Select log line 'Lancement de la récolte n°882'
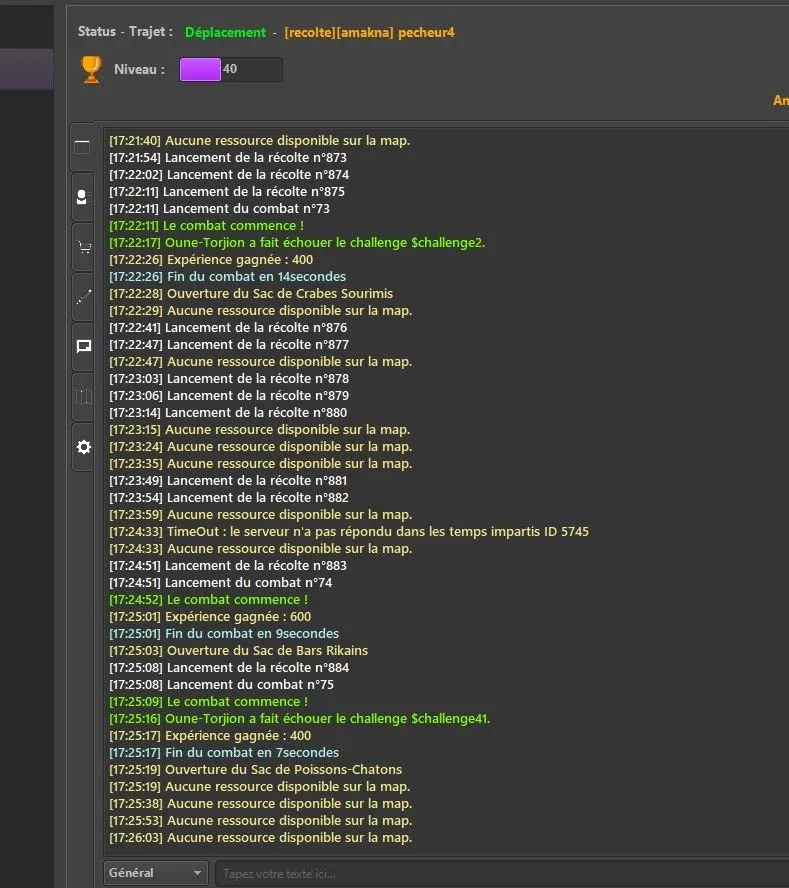 tap(229, 497)
